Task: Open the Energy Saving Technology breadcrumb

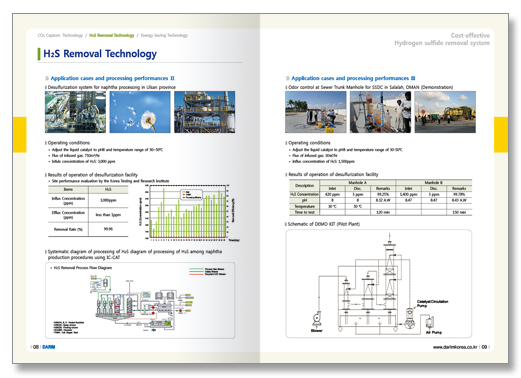Action: [x=164, y=35]
